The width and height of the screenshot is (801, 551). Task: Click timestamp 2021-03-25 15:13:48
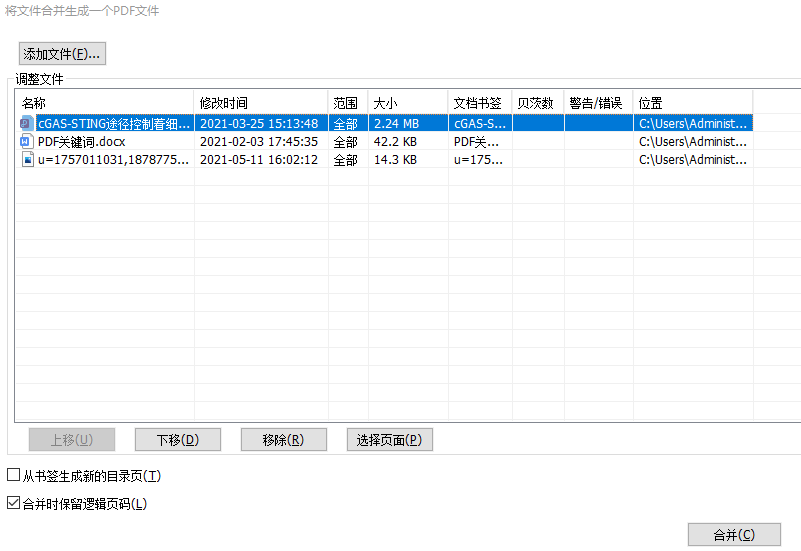[x=259, y=123]
